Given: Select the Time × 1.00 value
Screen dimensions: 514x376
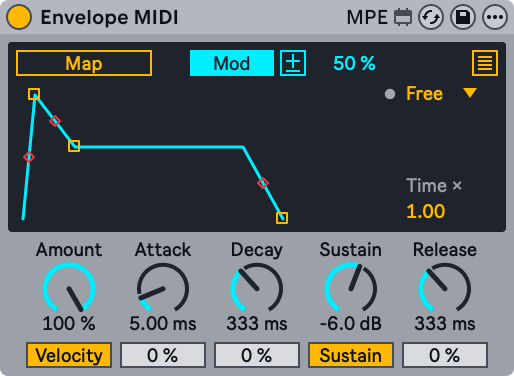Looking at the screenshot, I should pyautogui.click(x=426, y=211).
